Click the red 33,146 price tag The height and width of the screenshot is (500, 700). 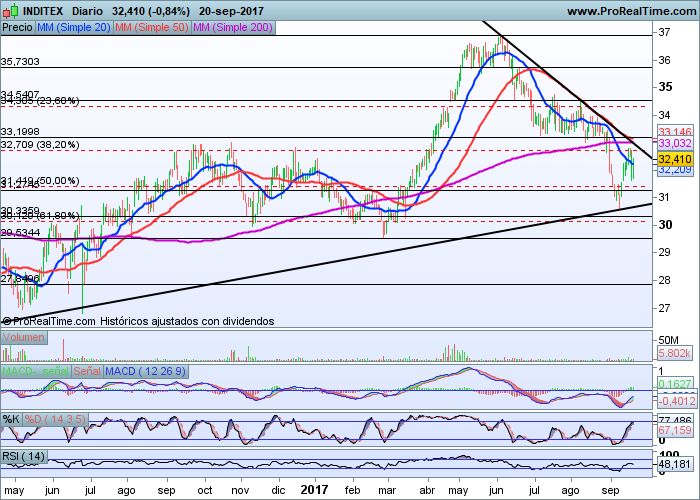click(675, 131)
